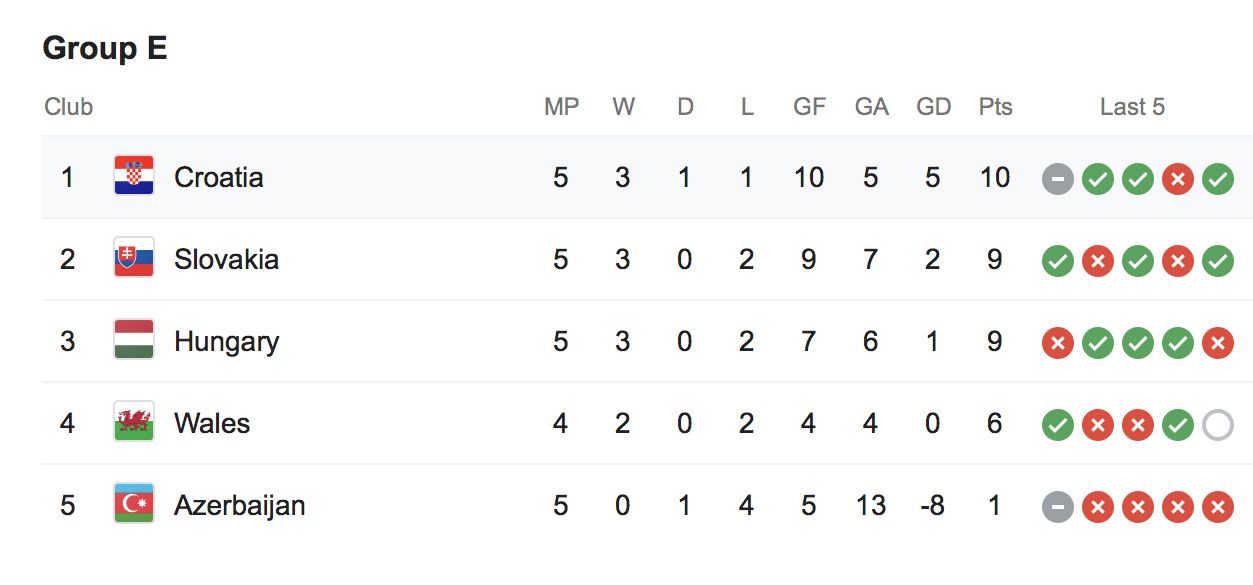Click the Azerbaijan flag icon

click(134, 505)
